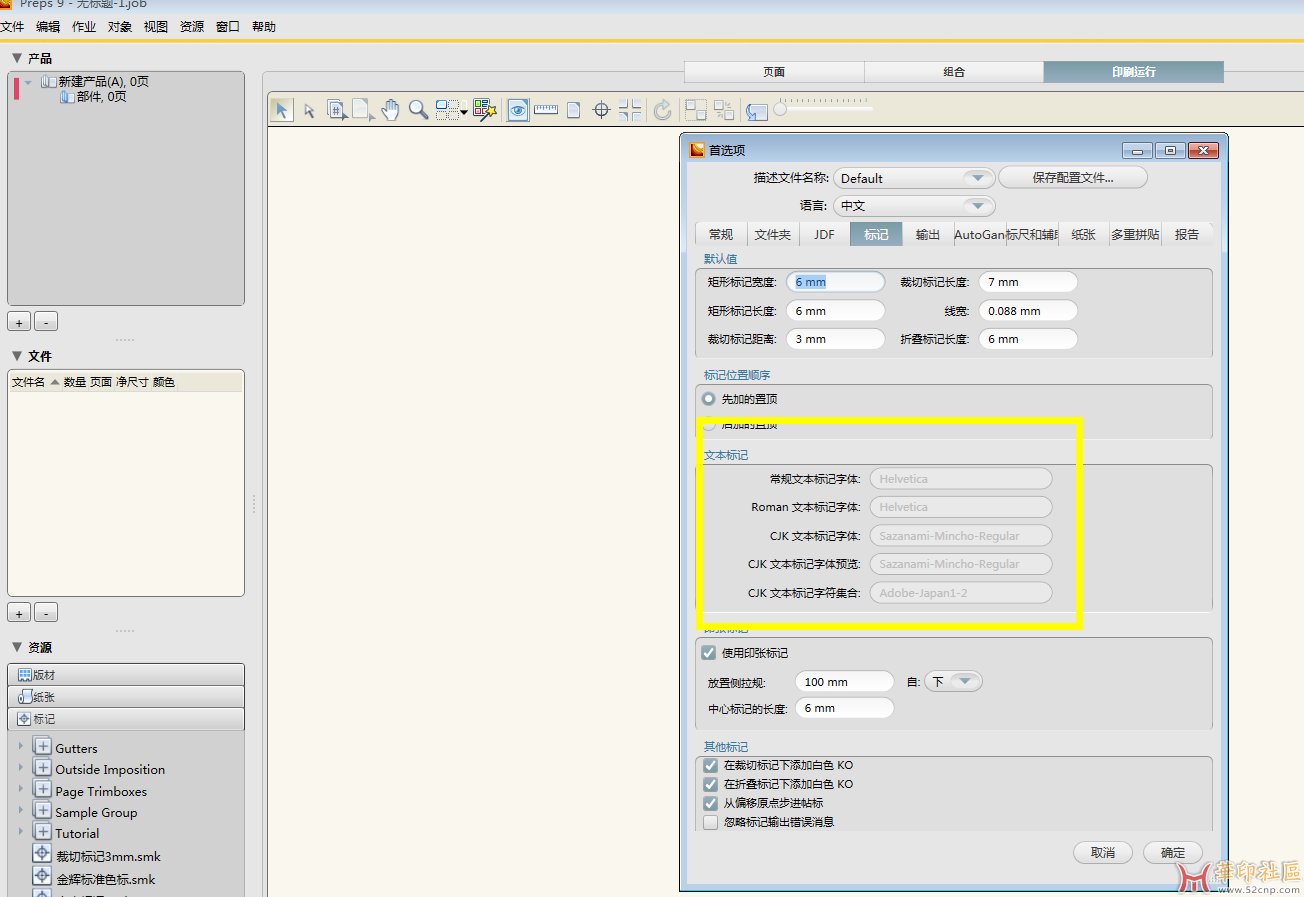1304x897 pixels.
Task: Select the 裁切标记3mm.smk mark
Action: click(x=108, y=856)
